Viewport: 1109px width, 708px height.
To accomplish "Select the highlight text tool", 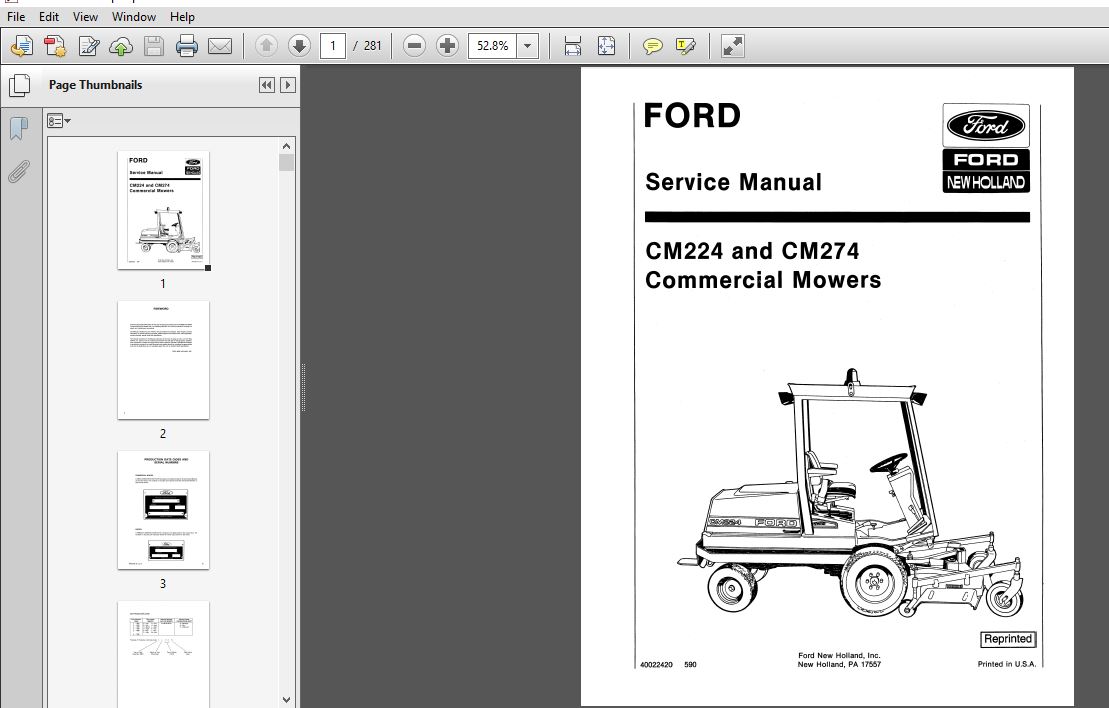I will (x=685, y=47).
